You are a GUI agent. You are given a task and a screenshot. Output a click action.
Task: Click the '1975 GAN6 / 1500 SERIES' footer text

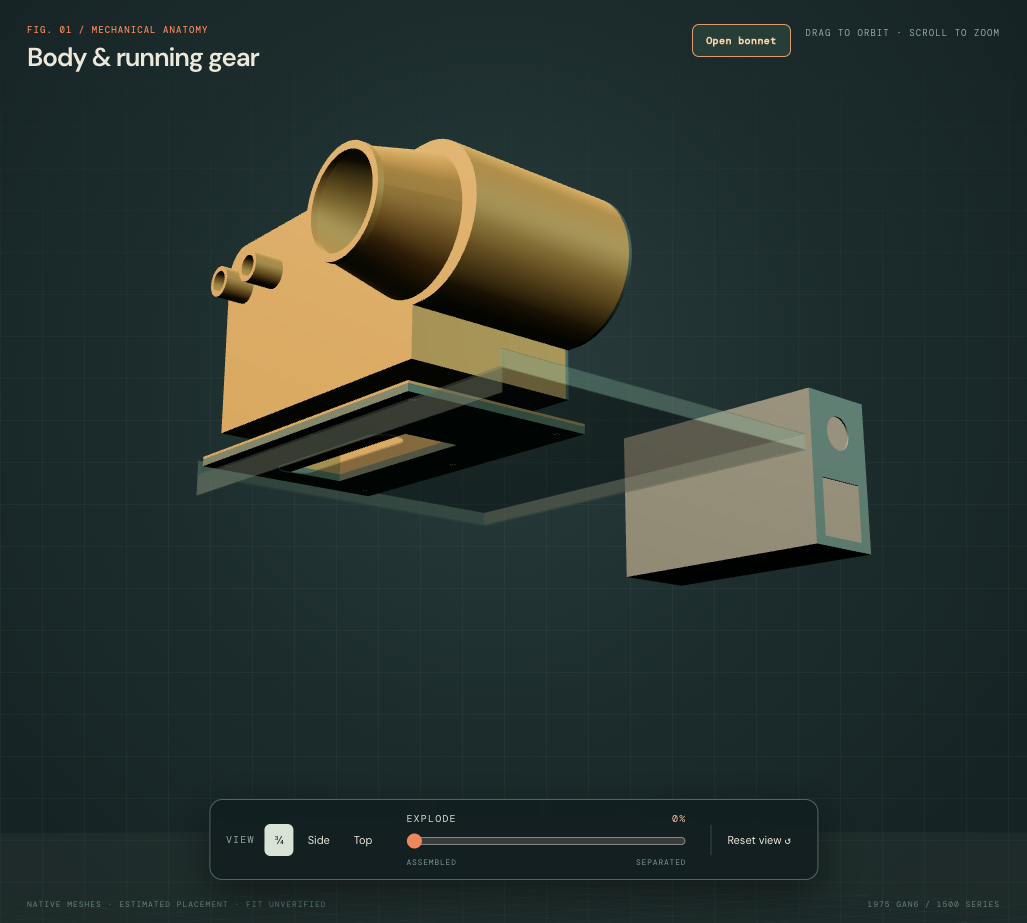tap(933, 904)
